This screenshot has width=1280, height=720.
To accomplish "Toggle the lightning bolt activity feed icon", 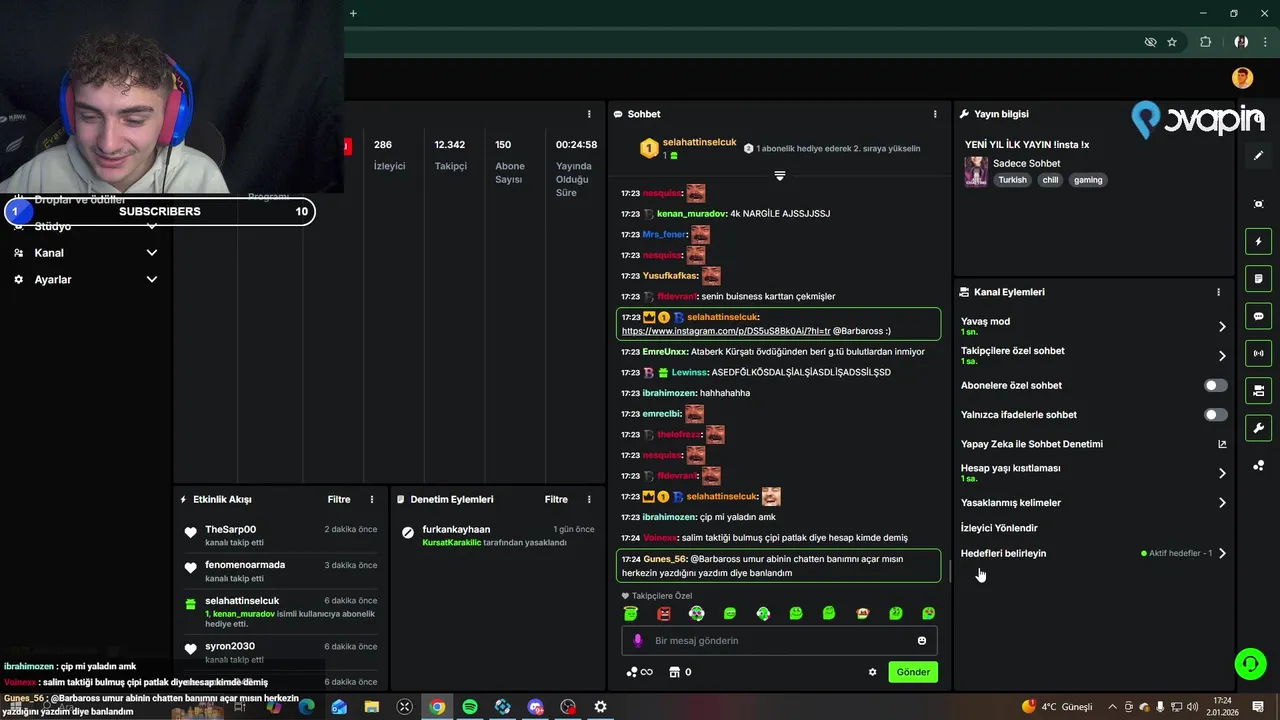I will [x=1258, y=241].
